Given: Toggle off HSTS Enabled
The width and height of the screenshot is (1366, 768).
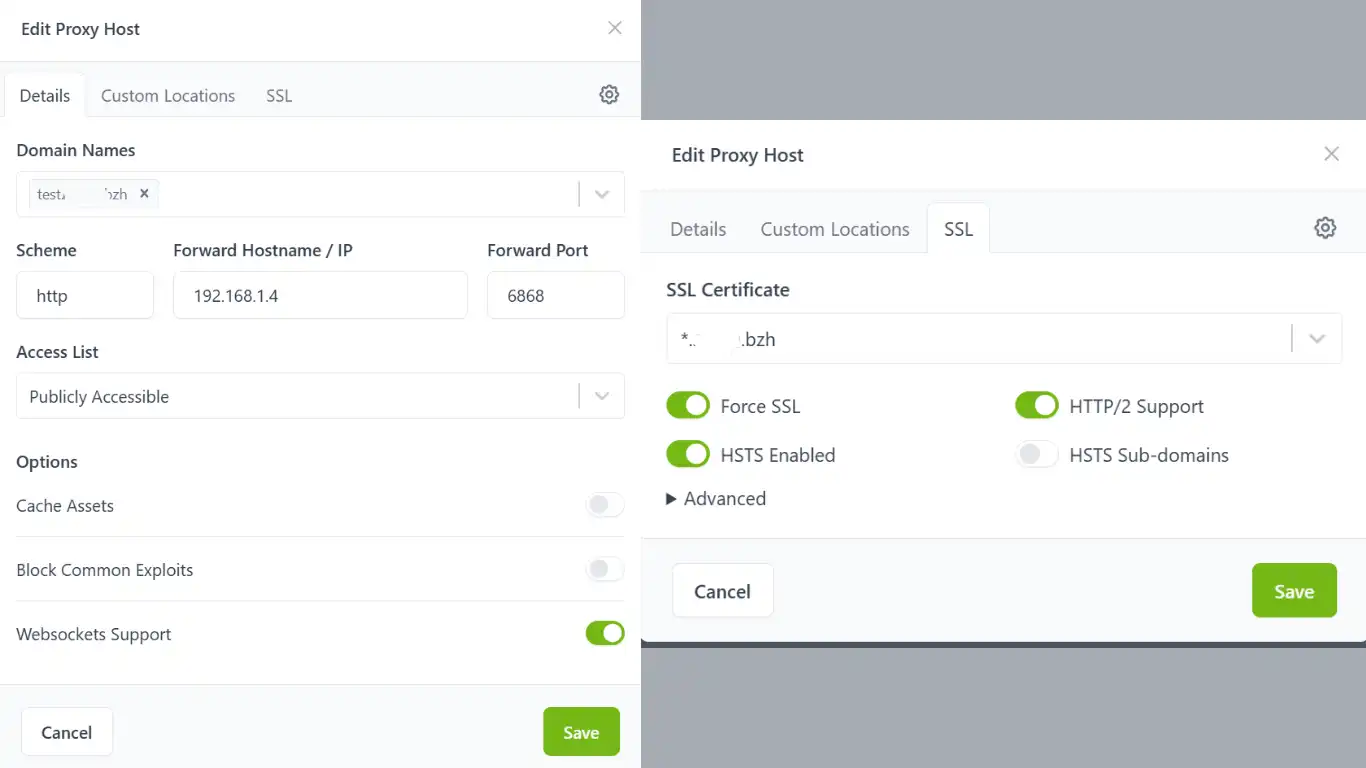Looking at the screenshot, I should coord(688,455).
